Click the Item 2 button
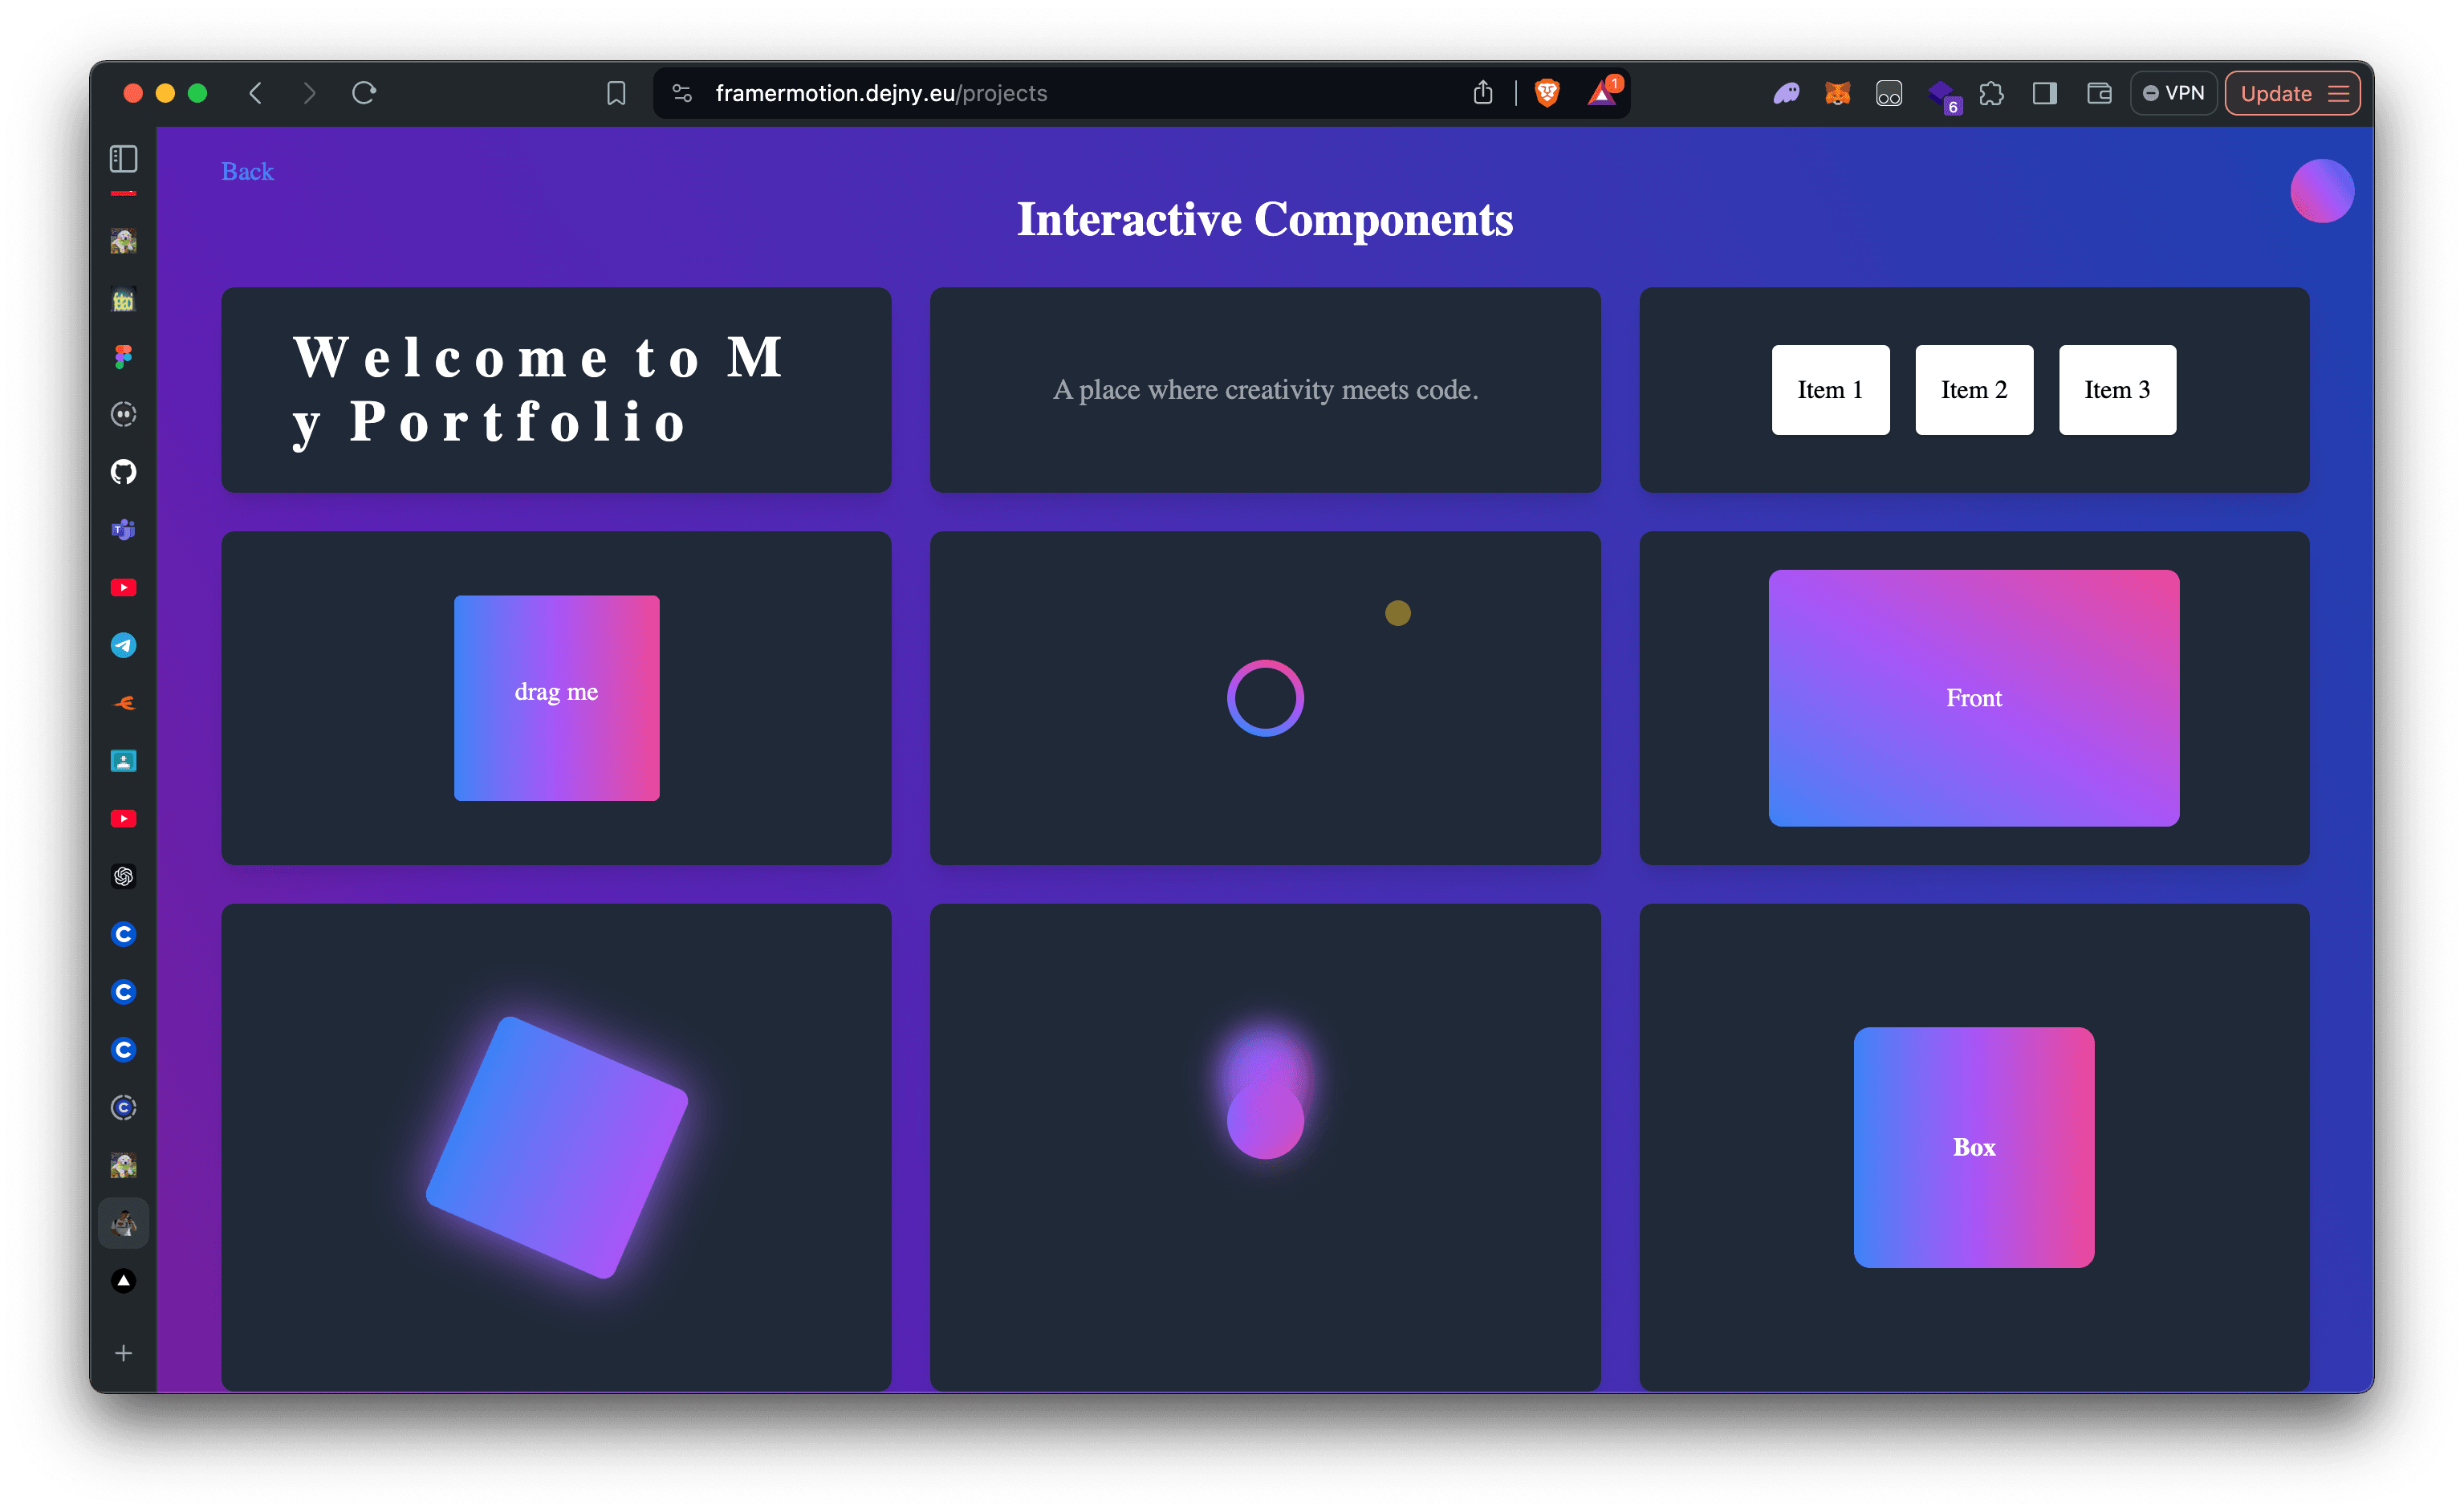This screenshot has width=2464, height=1512. click(x=1973, y=390)
